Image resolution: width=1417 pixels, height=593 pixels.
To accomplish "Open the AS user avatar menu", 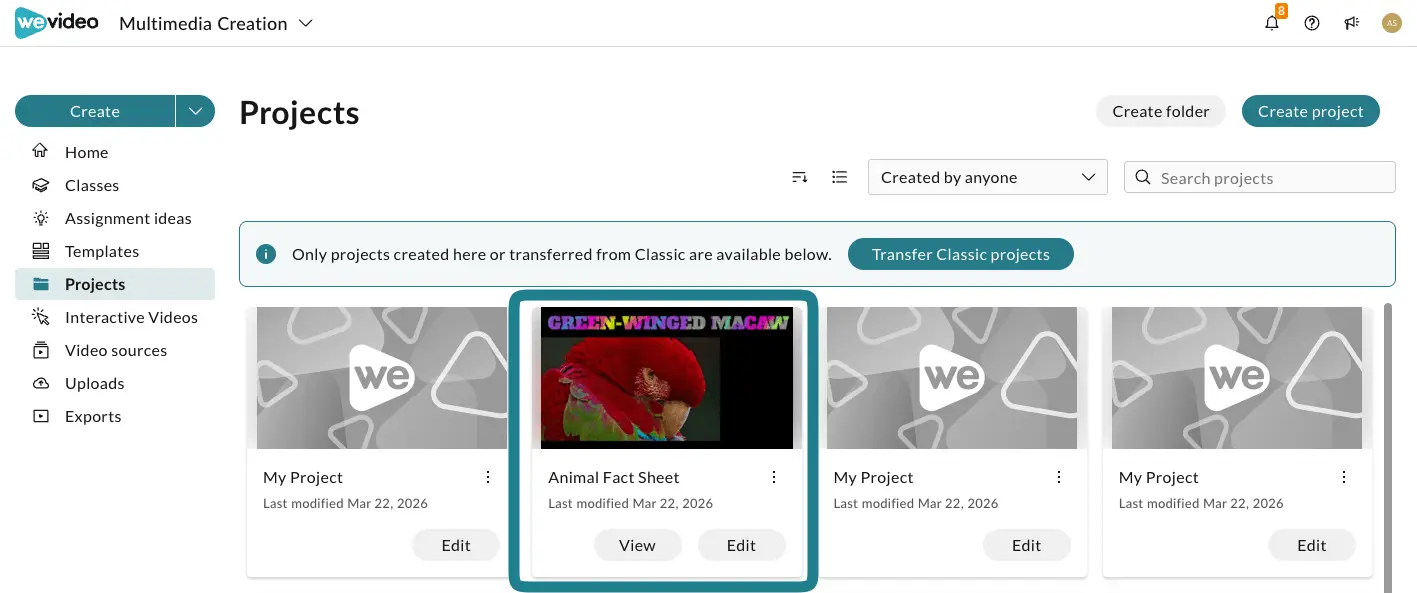I will coord(1391,23).
